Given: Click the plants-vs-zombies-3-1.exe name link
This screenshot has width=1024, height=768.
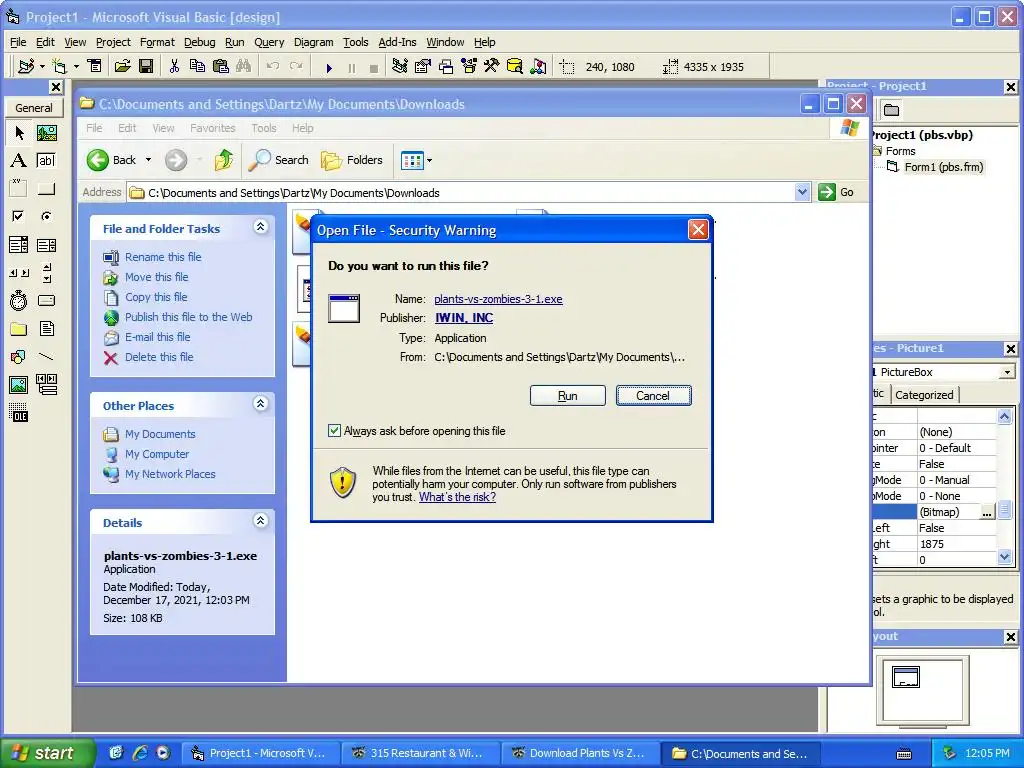Looking at the screenshot, I should [x=498, y=299].
